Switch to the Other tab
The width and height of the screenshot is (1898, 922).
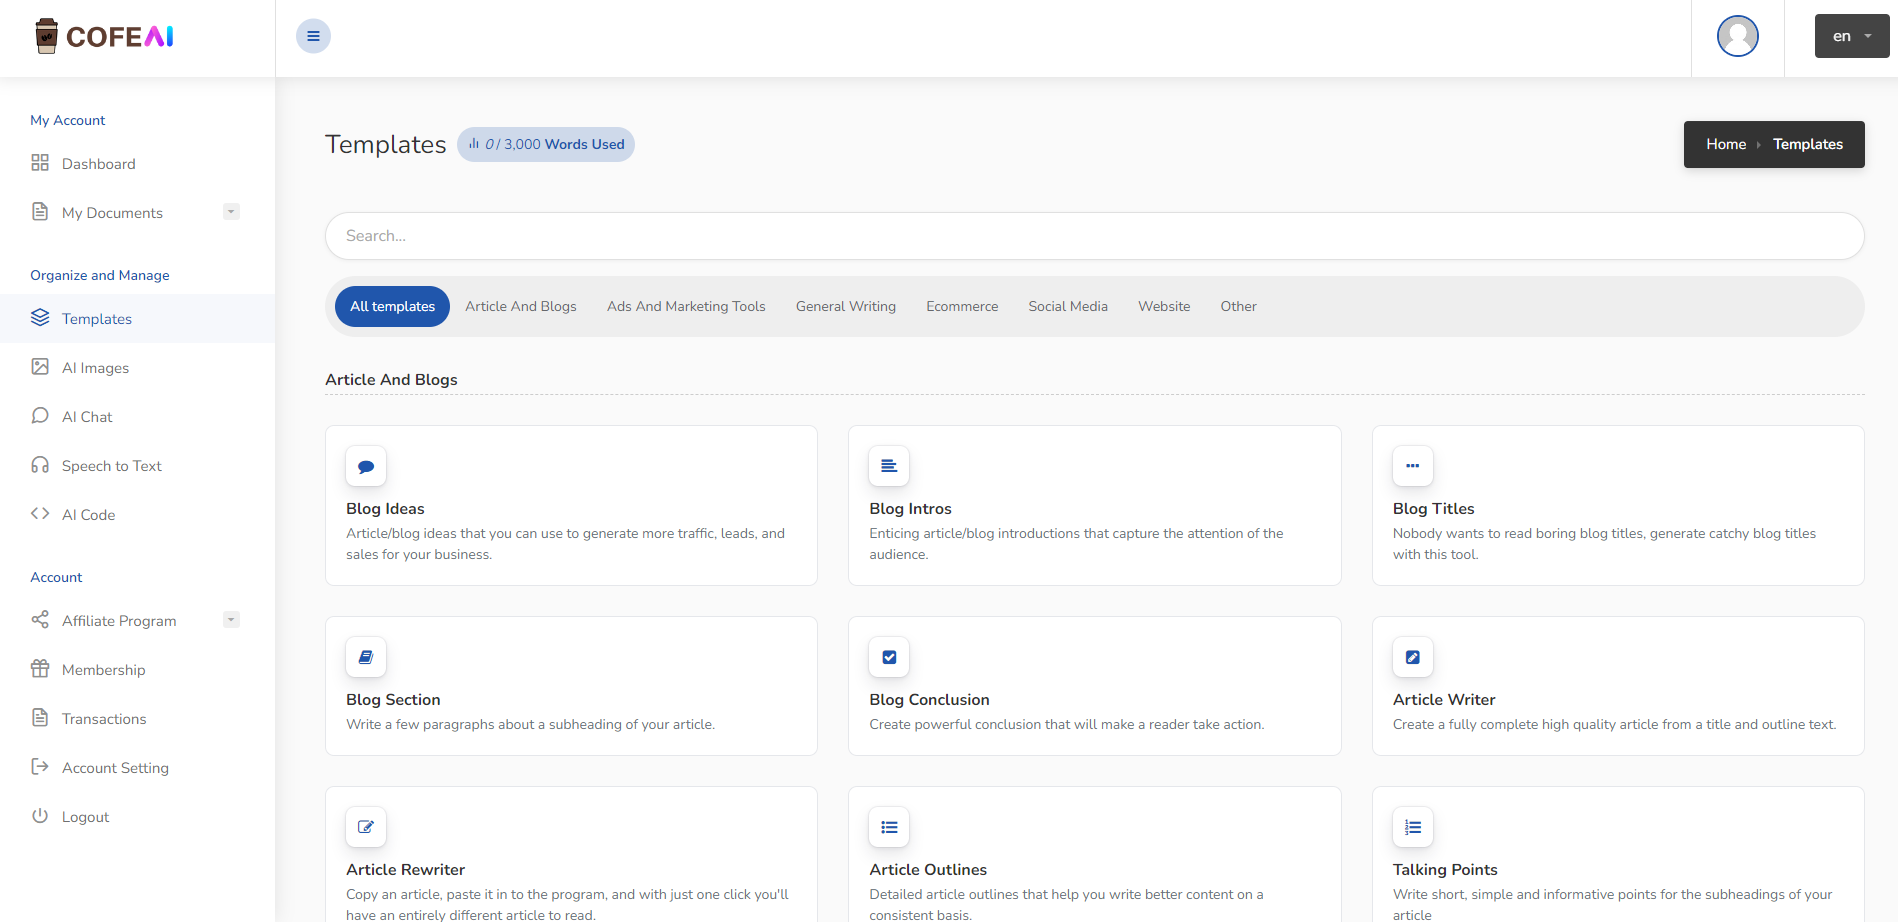click(1238, 306)
